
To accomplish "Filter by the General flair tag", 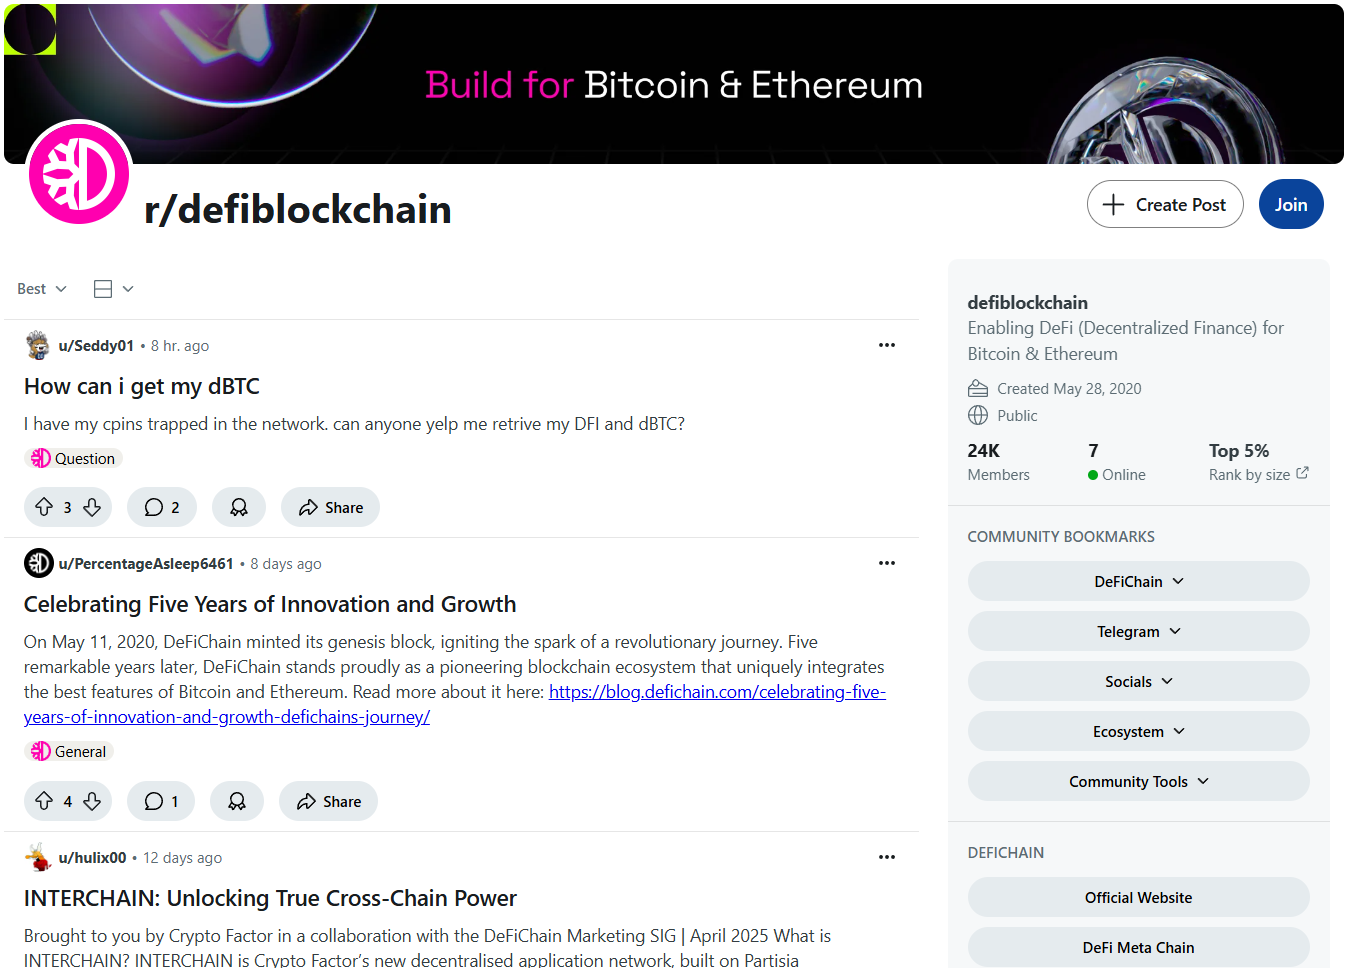I will [69, 751].
